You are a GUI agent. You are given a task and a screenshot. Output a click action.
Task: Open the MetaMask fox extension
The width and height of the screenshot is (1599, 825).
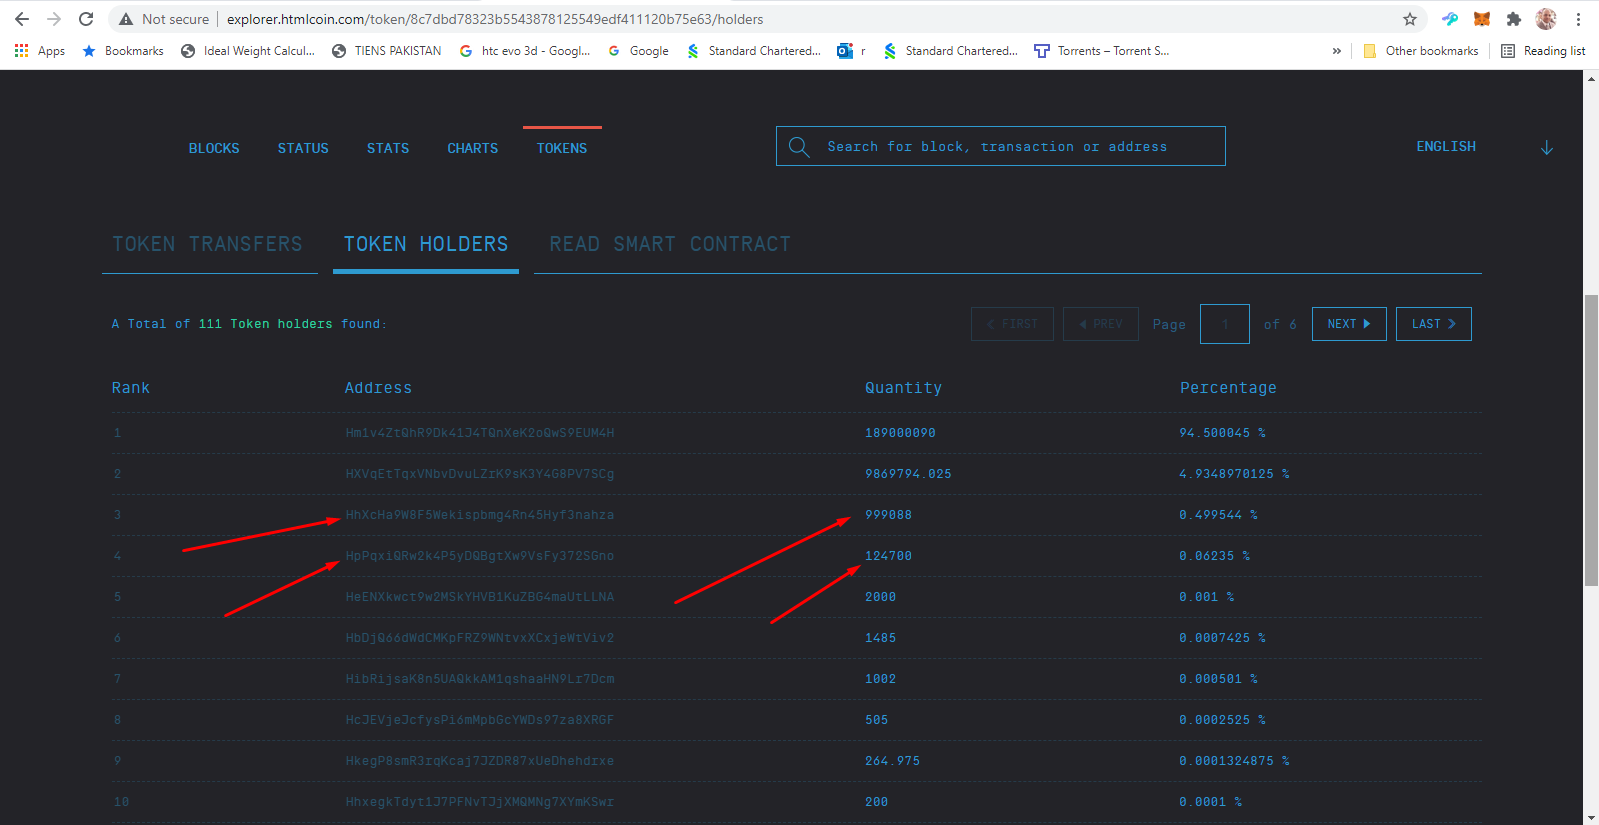(x=1482, y=19)
